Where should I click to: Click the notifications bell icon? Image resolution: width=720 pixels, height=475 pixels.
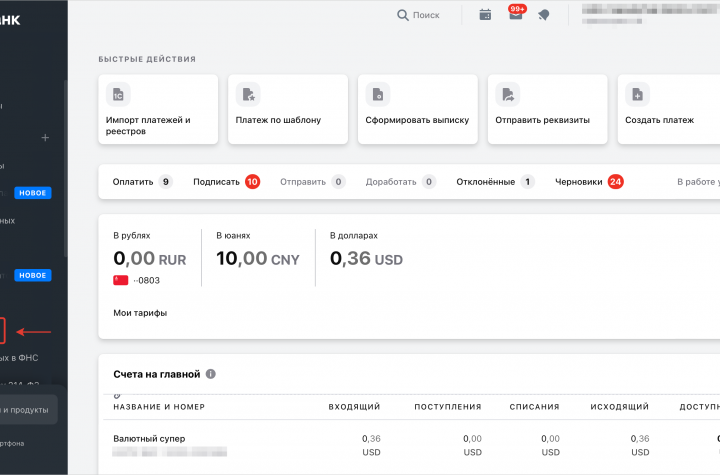coord(543,15)
